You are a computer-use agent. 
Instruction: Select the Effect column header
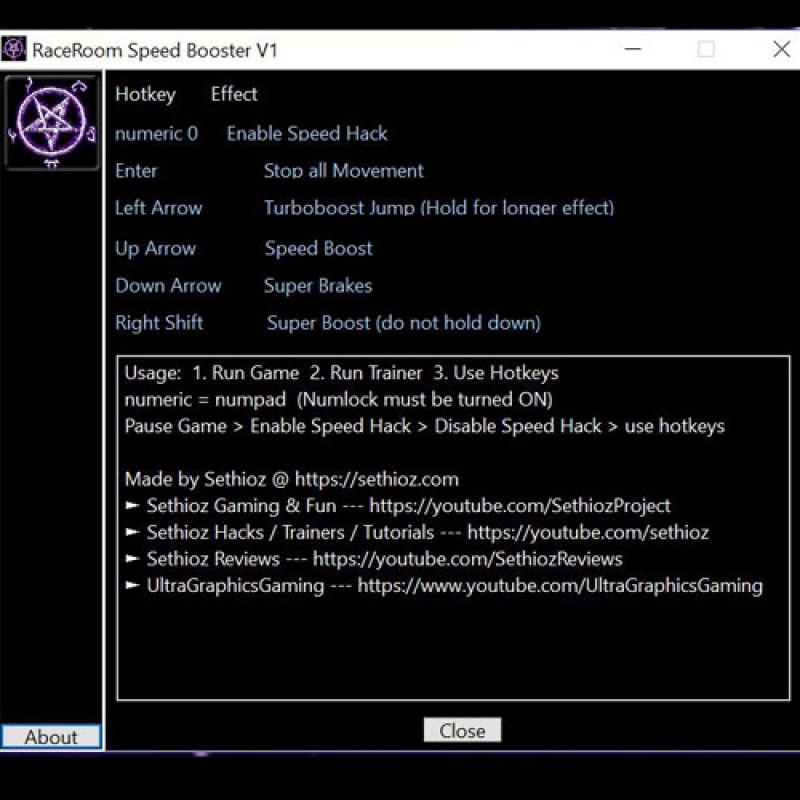pyautogui.click(x=234, y=94)
